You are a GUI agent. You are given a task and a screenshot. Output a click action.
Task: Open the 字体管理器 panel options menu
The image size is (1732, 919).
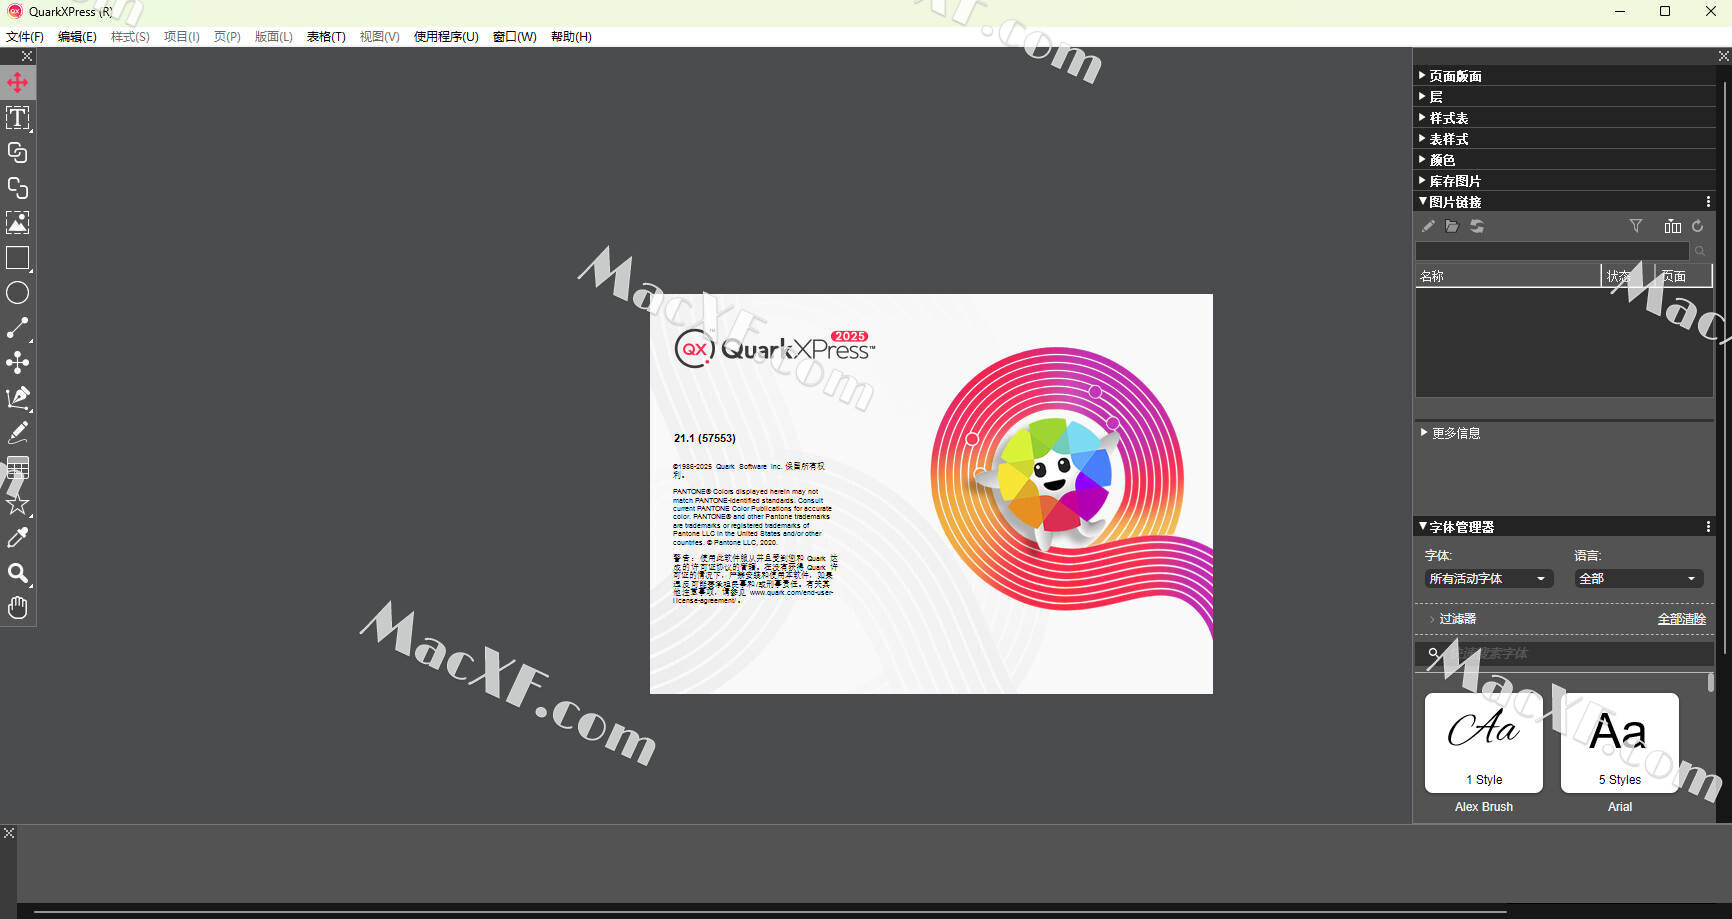pos(1708,527)
